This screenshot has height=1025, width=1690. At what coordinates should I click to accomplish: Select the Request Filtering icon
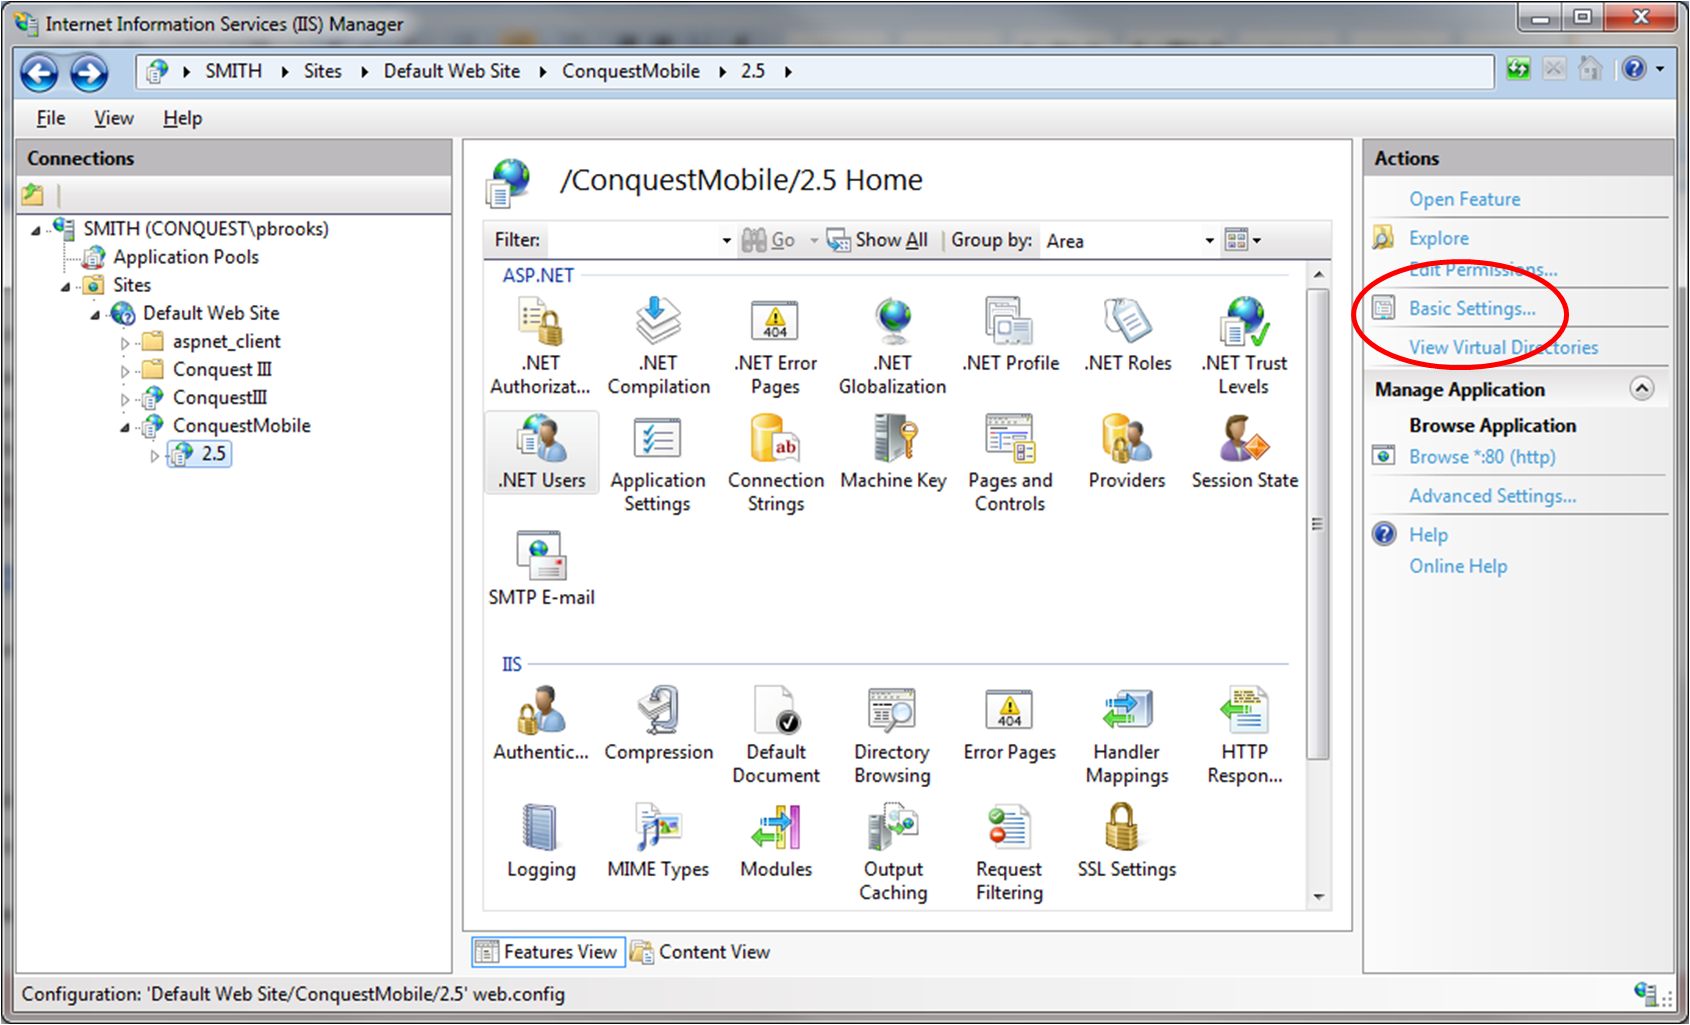click(x=1009, y=852)
